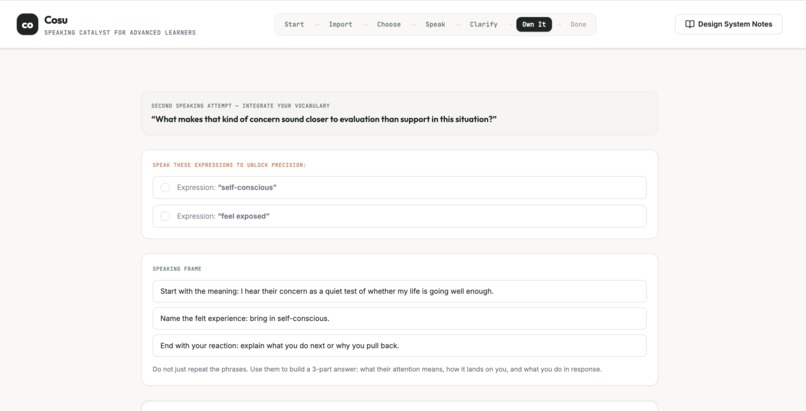Go to the Import step
Screen dimensions: 806x411
[x=340, y=24]
